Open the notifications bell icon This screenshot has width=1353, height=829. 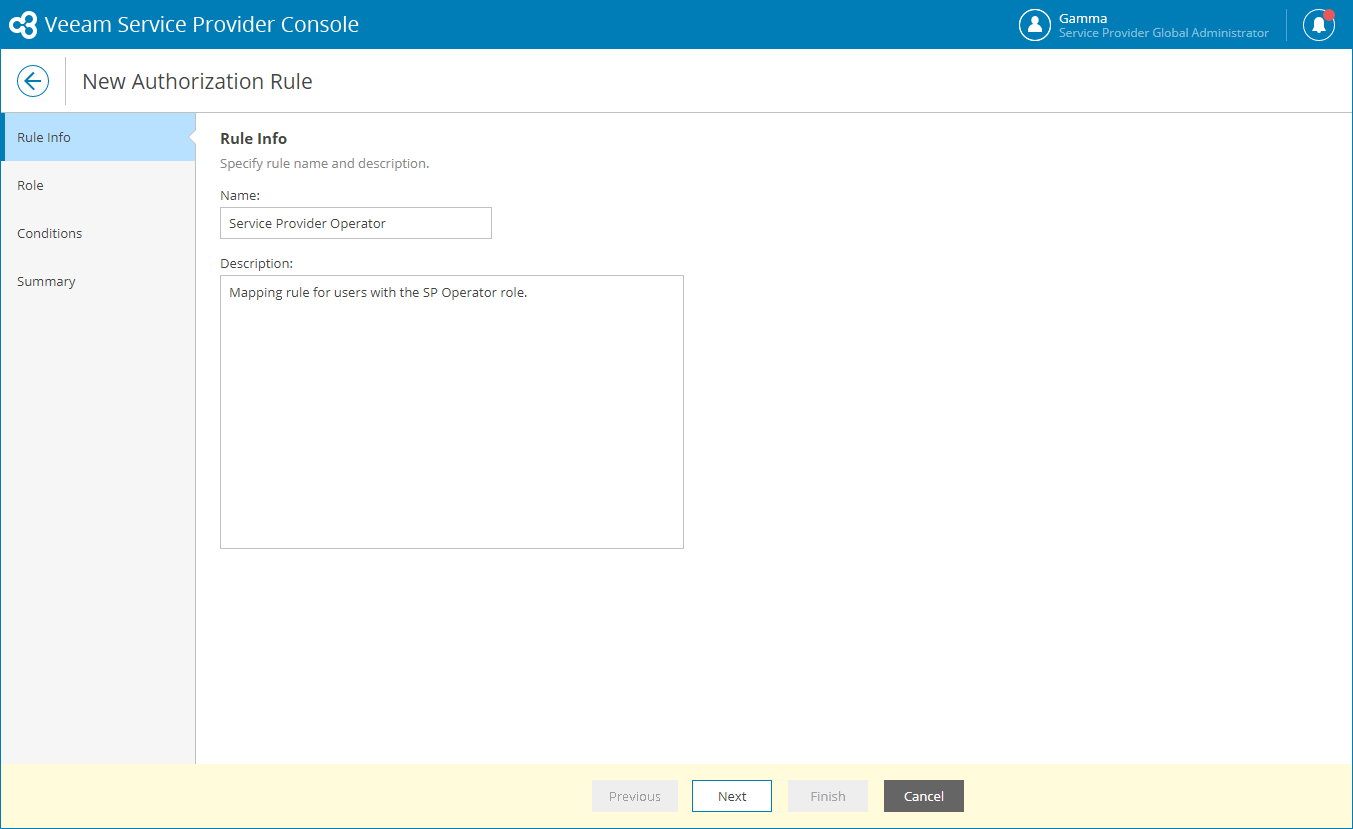point(1319,25)
